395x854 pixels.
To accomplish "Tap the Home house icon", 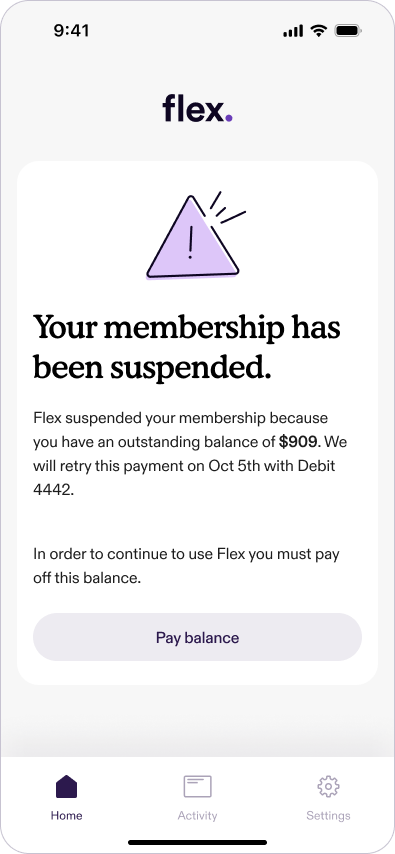I will point(66,786).
